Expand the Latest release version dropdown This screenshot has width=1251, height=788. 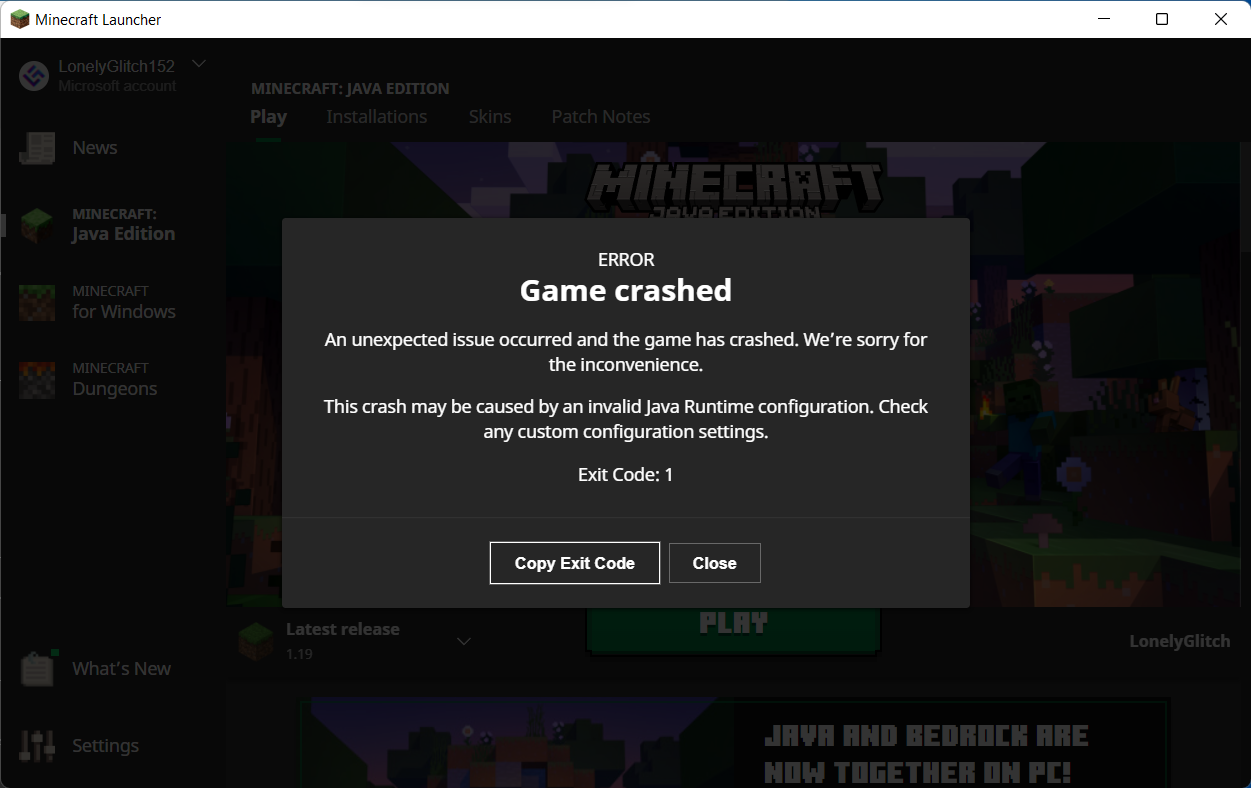click(x=464, y=641)
